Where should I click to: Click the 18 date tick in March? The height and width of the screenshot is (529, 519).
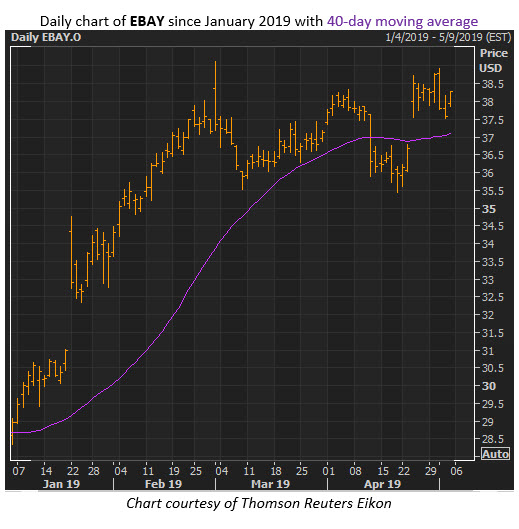[x=276, y=471]
